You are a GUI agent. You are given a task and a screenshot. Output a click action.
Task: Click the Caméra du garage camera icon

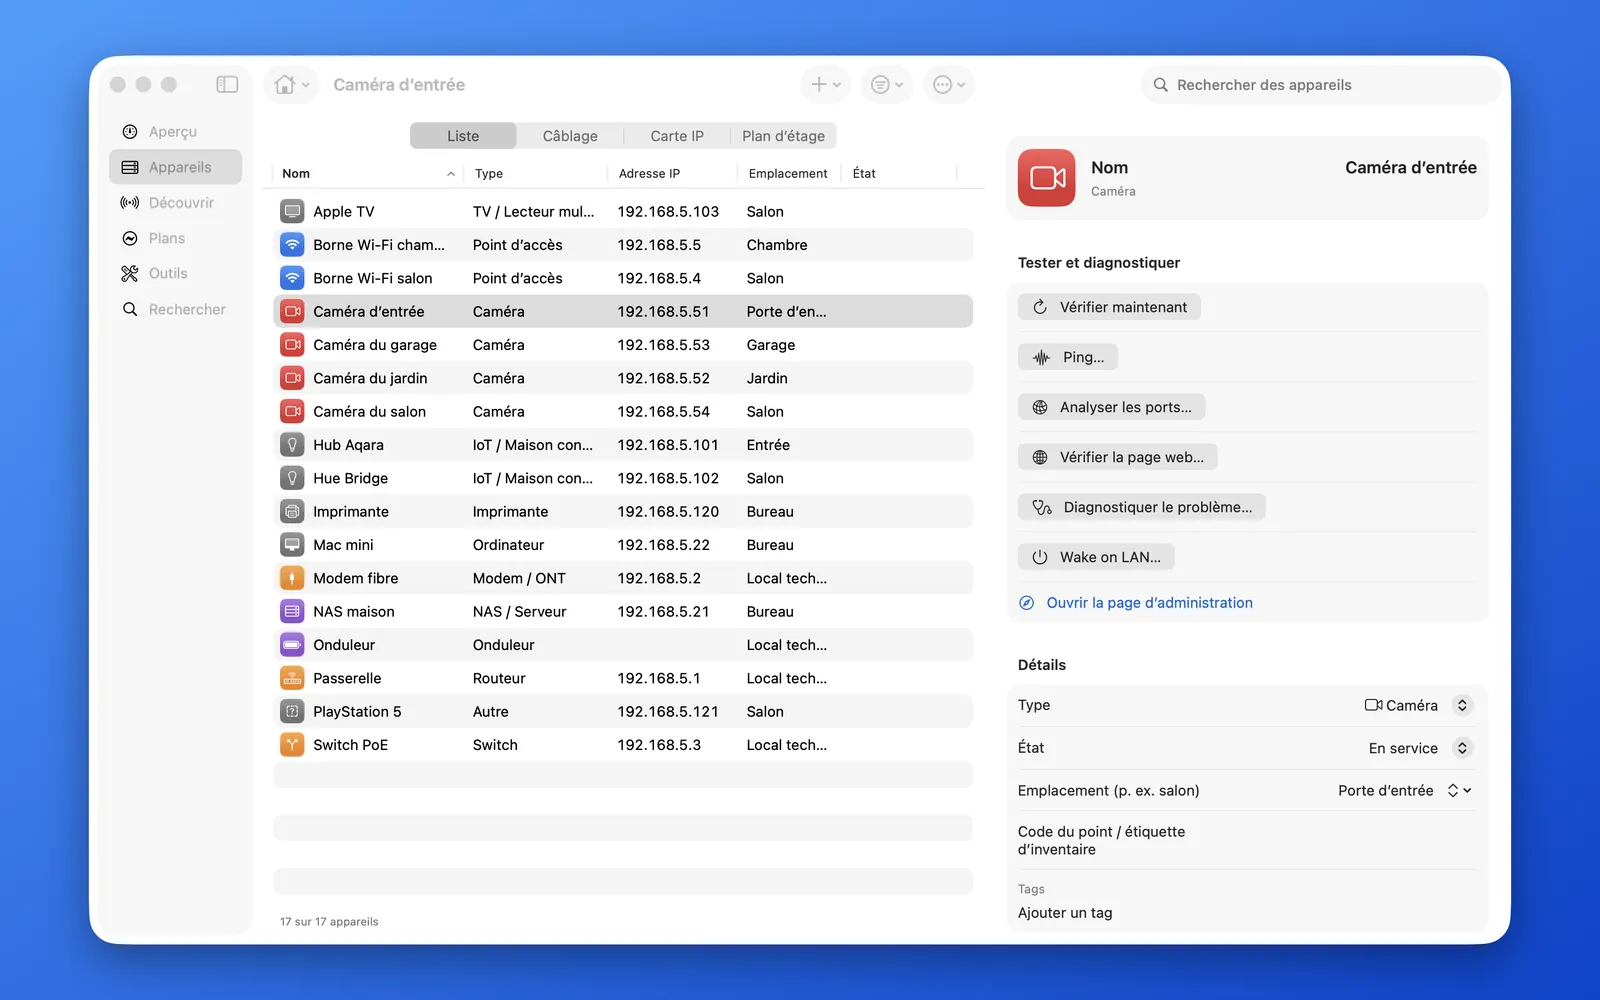point(292,345)
